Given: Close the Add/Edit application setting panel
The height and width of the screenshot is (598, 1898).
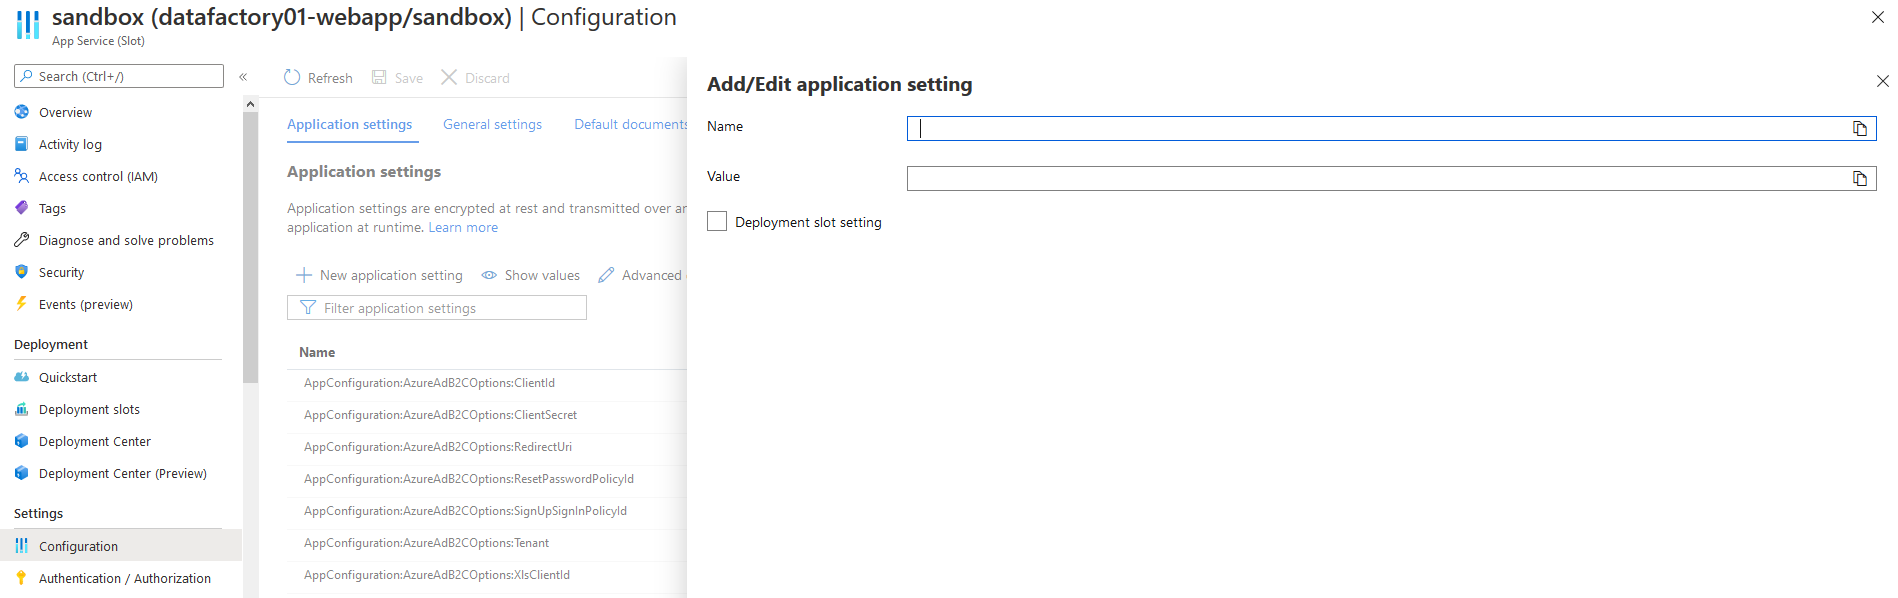Looking at the screenshot, I should pyautogui.click(x=1882, y=81).
